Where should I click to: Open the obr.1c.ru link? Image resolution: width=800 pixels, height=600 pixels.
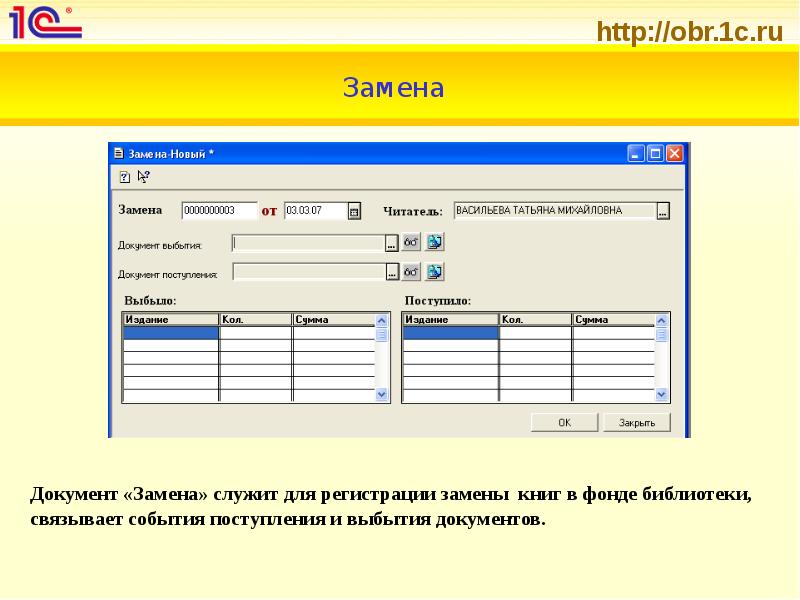pos(689,32)
